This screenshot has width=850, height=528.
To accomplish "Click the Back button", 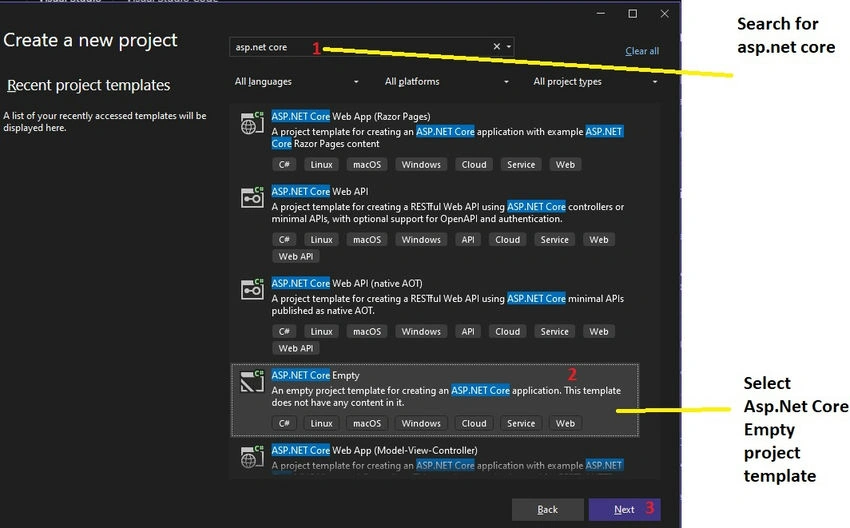I will [548, 510].
